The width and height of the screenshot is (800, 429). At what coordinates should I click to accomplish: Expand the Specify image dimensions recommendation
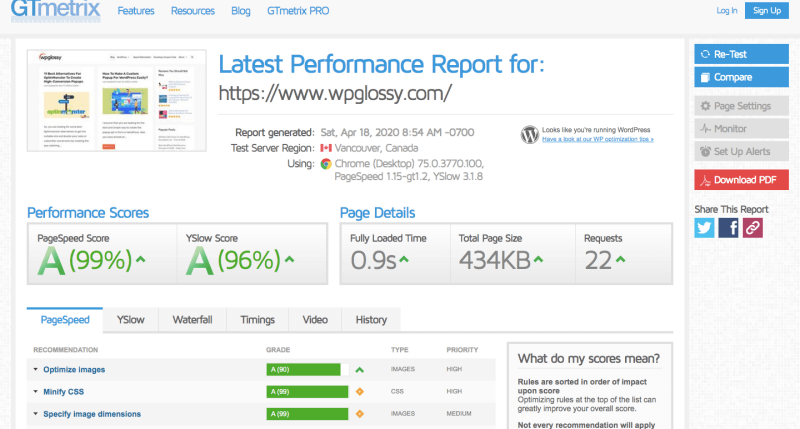pos(36,414)
